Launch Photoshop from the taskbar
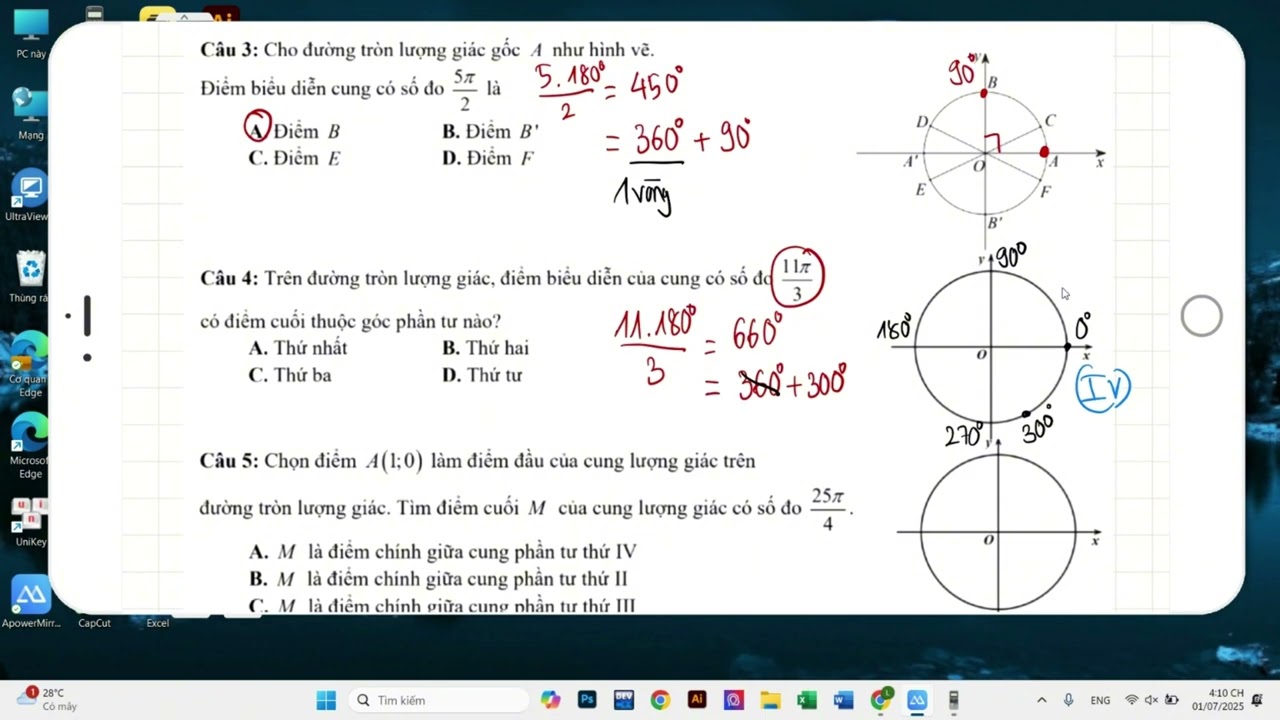This screenshot has height=720, width=1280. (x=587, y=700)
